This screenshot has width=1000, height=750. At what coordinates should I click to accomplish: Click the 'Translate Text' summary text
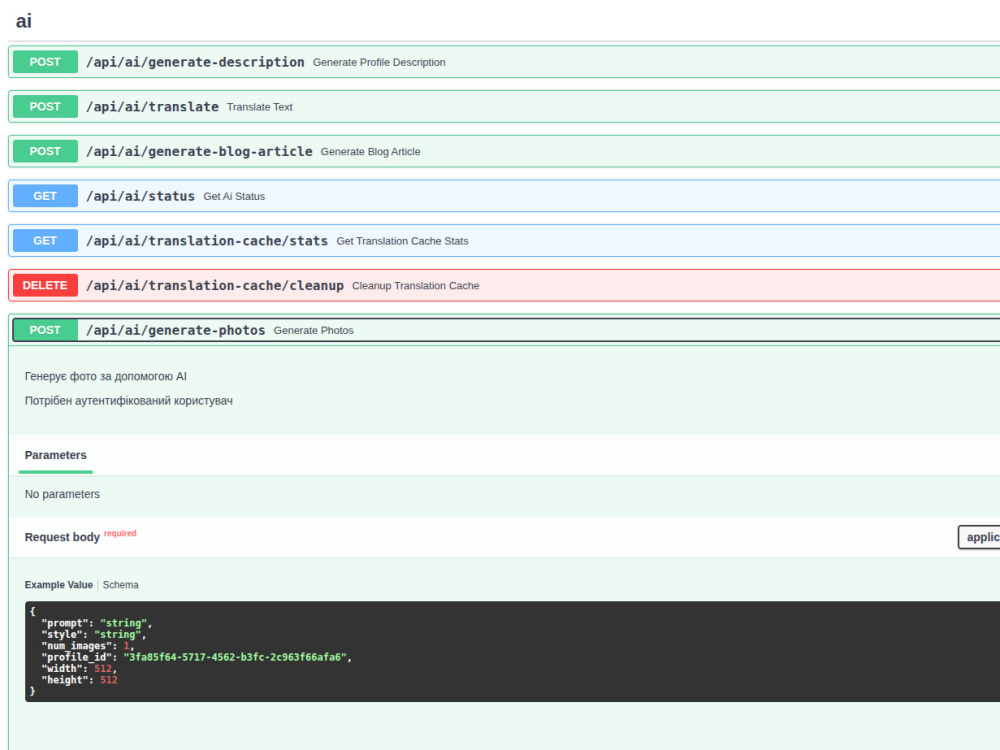point(260,107)
